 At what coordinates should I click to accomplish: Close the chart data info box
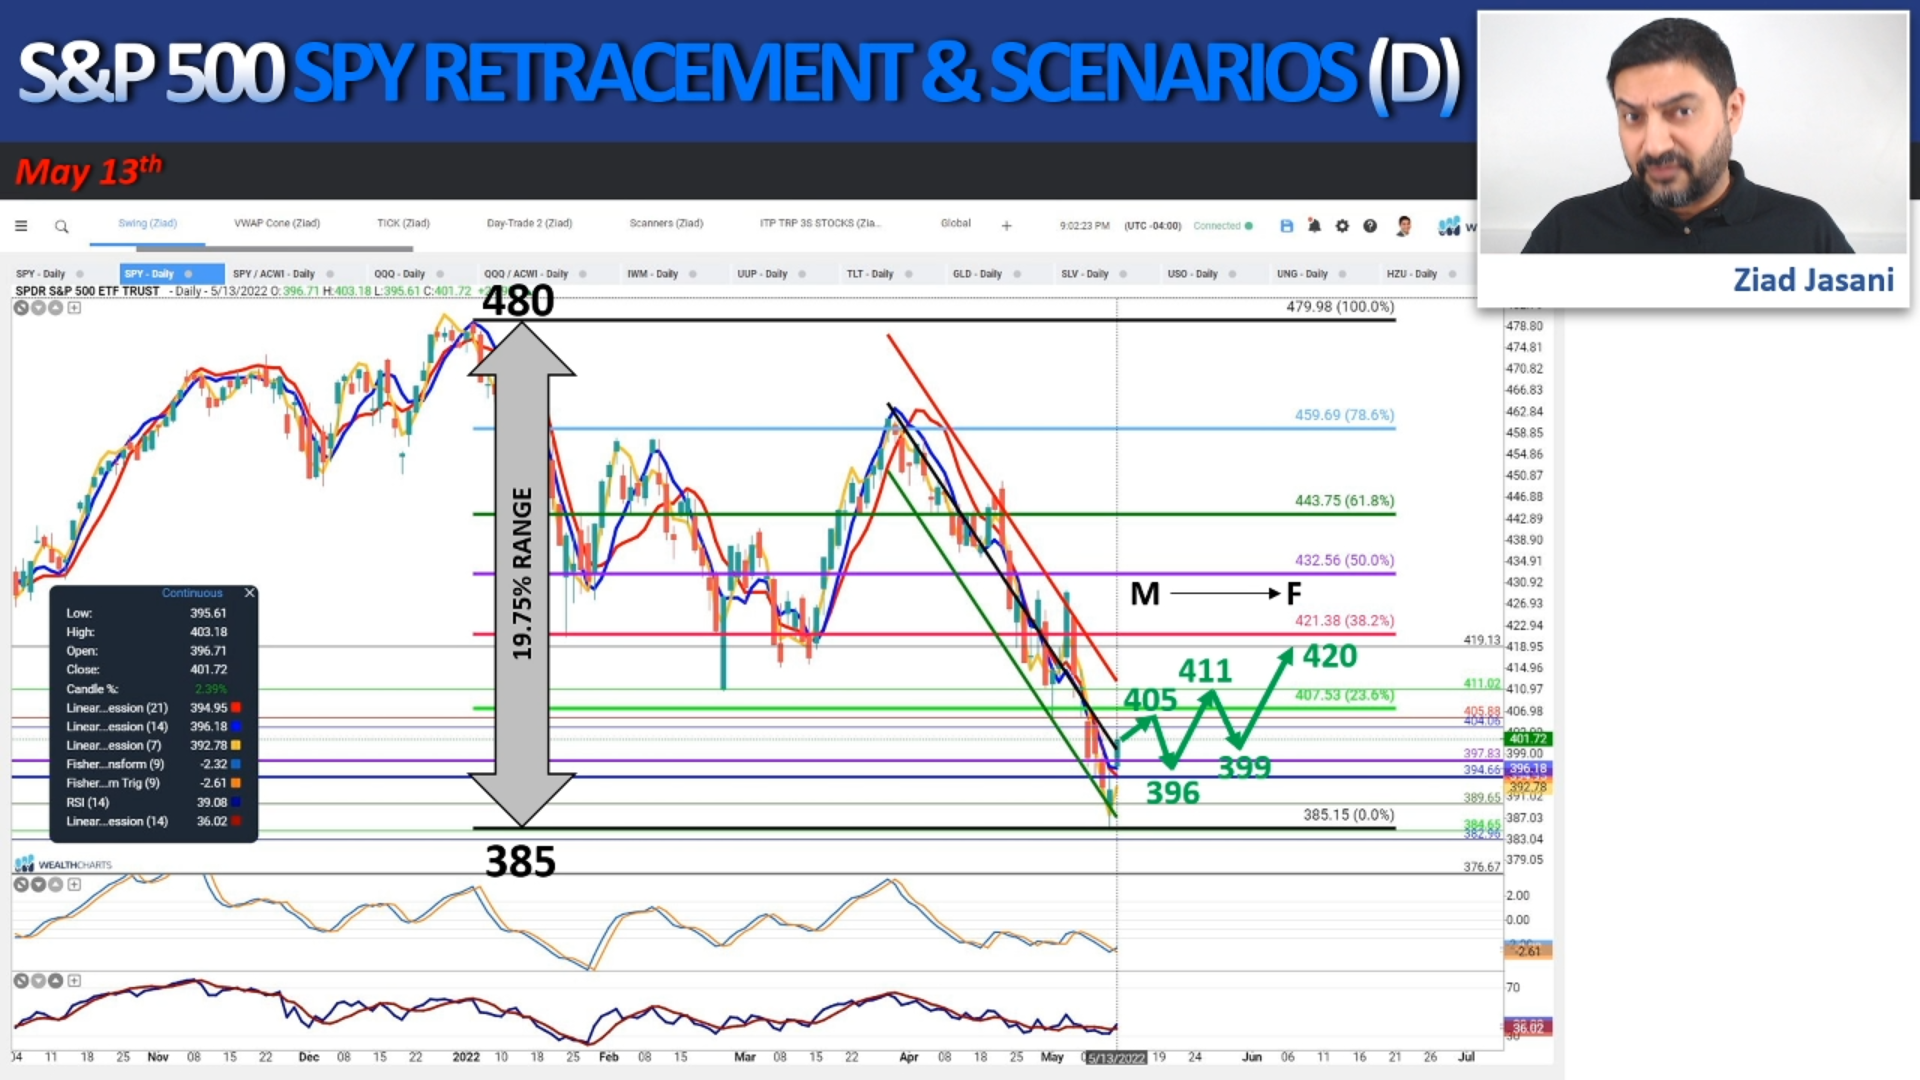click(249, 593)
